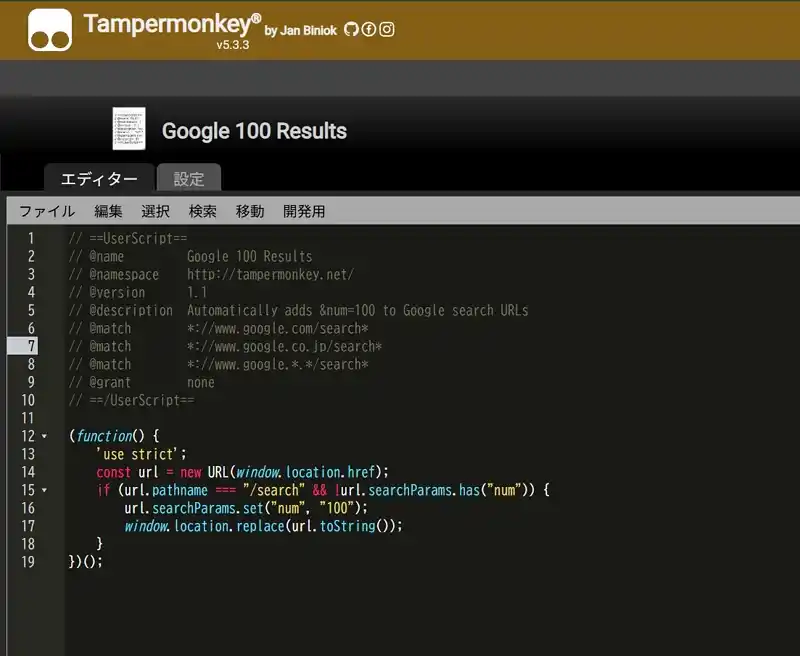The width and height of the screenshot is (800, 656).
Task: Click the Google 100 Results script title
Action: pos(254,131)
